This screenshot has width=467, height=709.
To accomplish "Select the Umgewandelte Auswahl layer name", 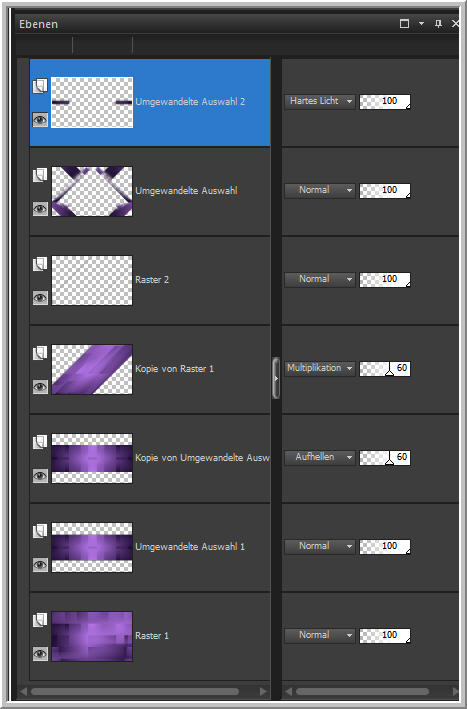I will (186, 191).
